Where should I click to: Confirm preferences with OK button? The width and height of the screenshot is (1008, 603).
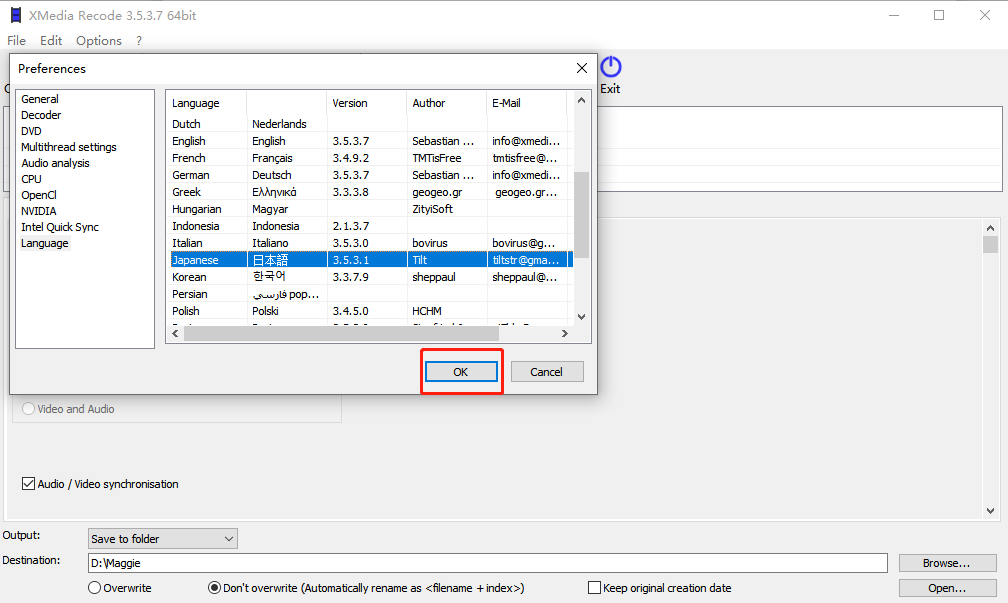[461, 372]
